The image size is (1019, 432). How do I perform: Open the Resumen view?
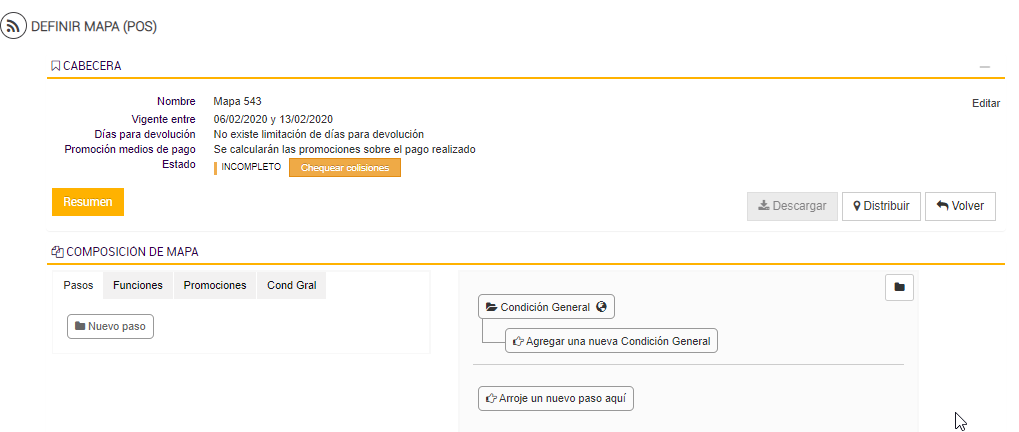pyautogui.click(x=88, y=202)
